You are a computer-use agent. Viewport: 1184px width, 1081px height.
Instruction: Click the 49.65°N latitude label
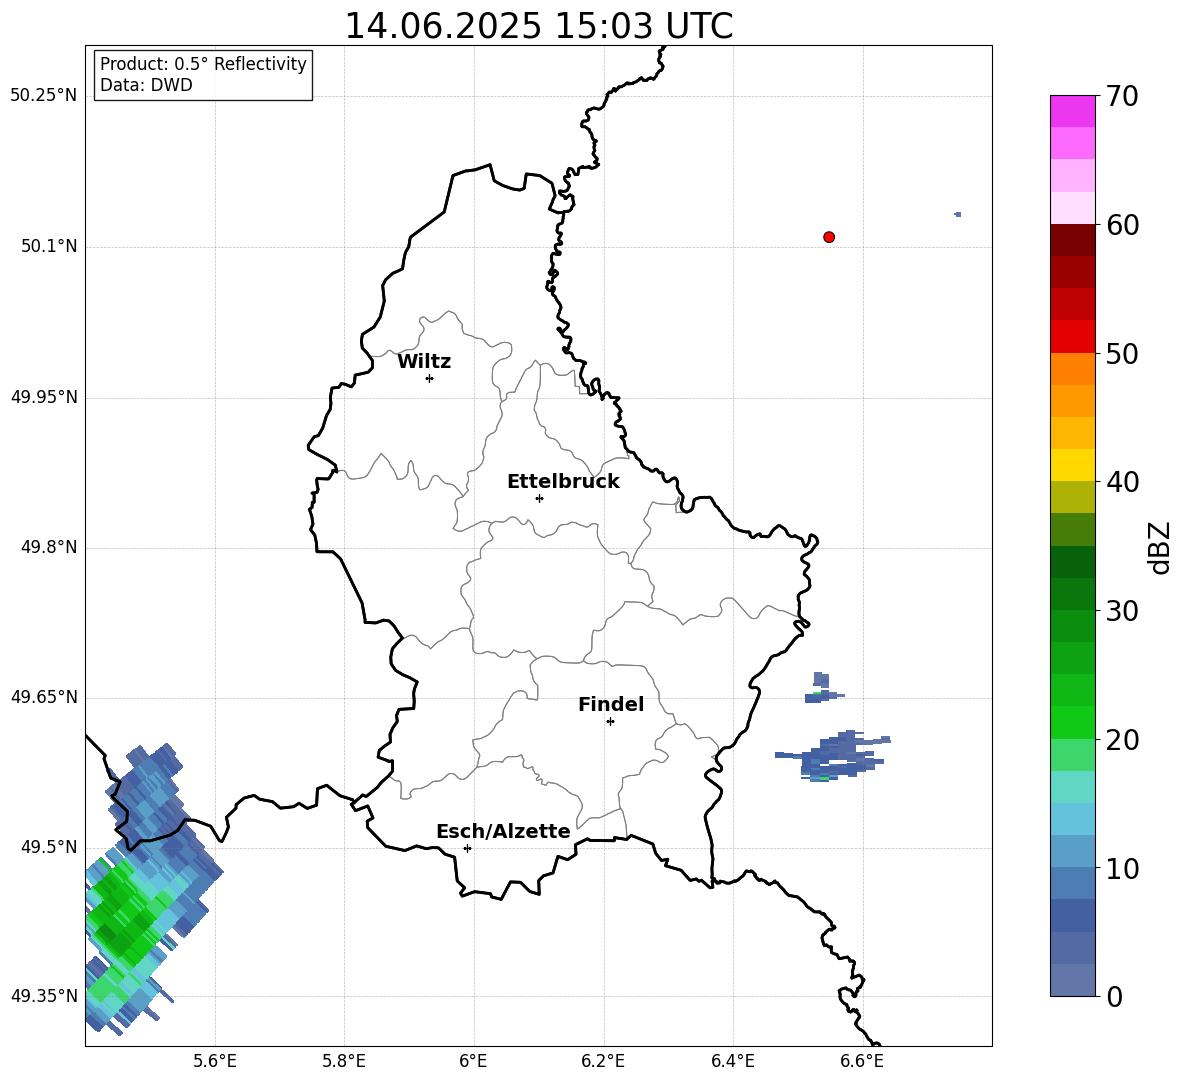tap(44, 697)
